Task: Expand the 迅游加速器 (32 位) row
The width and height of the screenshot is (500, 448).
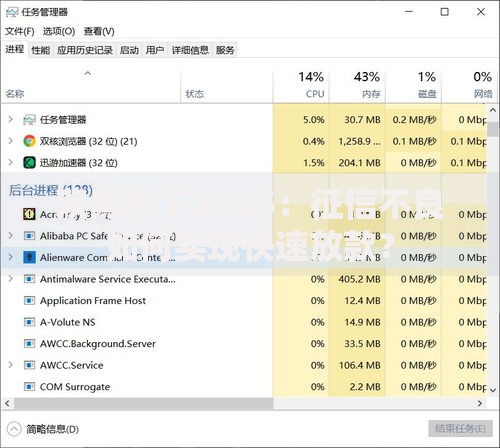Action: [x=11, y=163]
